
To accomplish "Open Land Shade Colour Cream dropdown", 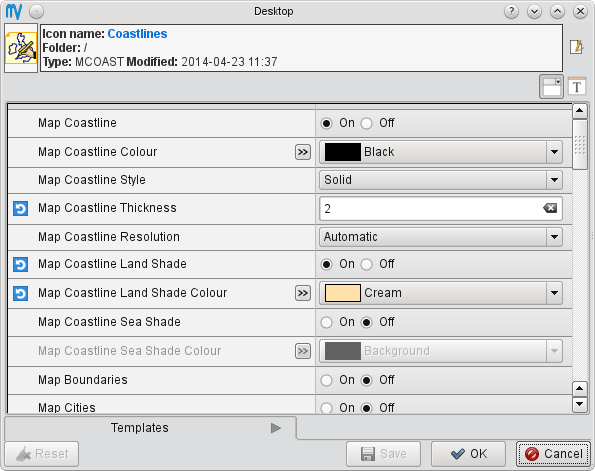I will coord(441,293).
